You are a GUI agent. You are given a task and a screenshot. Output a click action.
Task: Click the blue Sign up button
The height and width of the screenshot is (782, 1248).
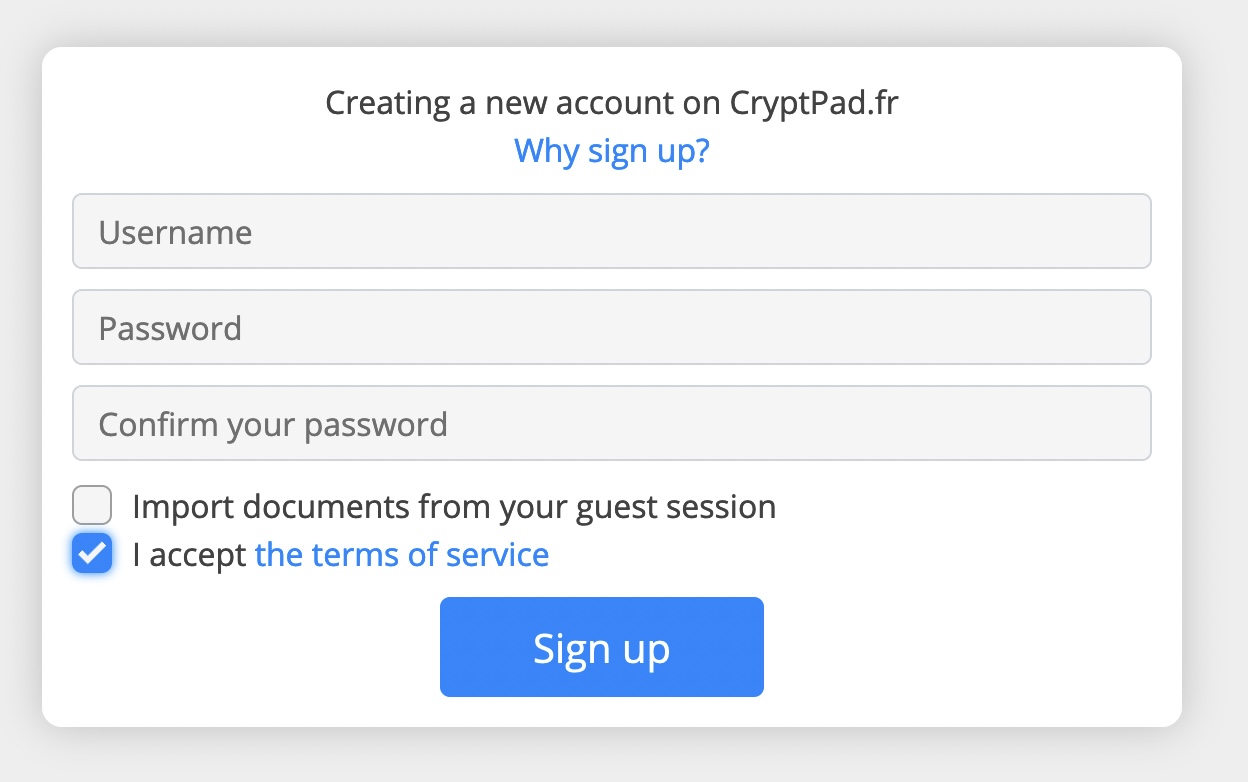[x=601, y=646]
